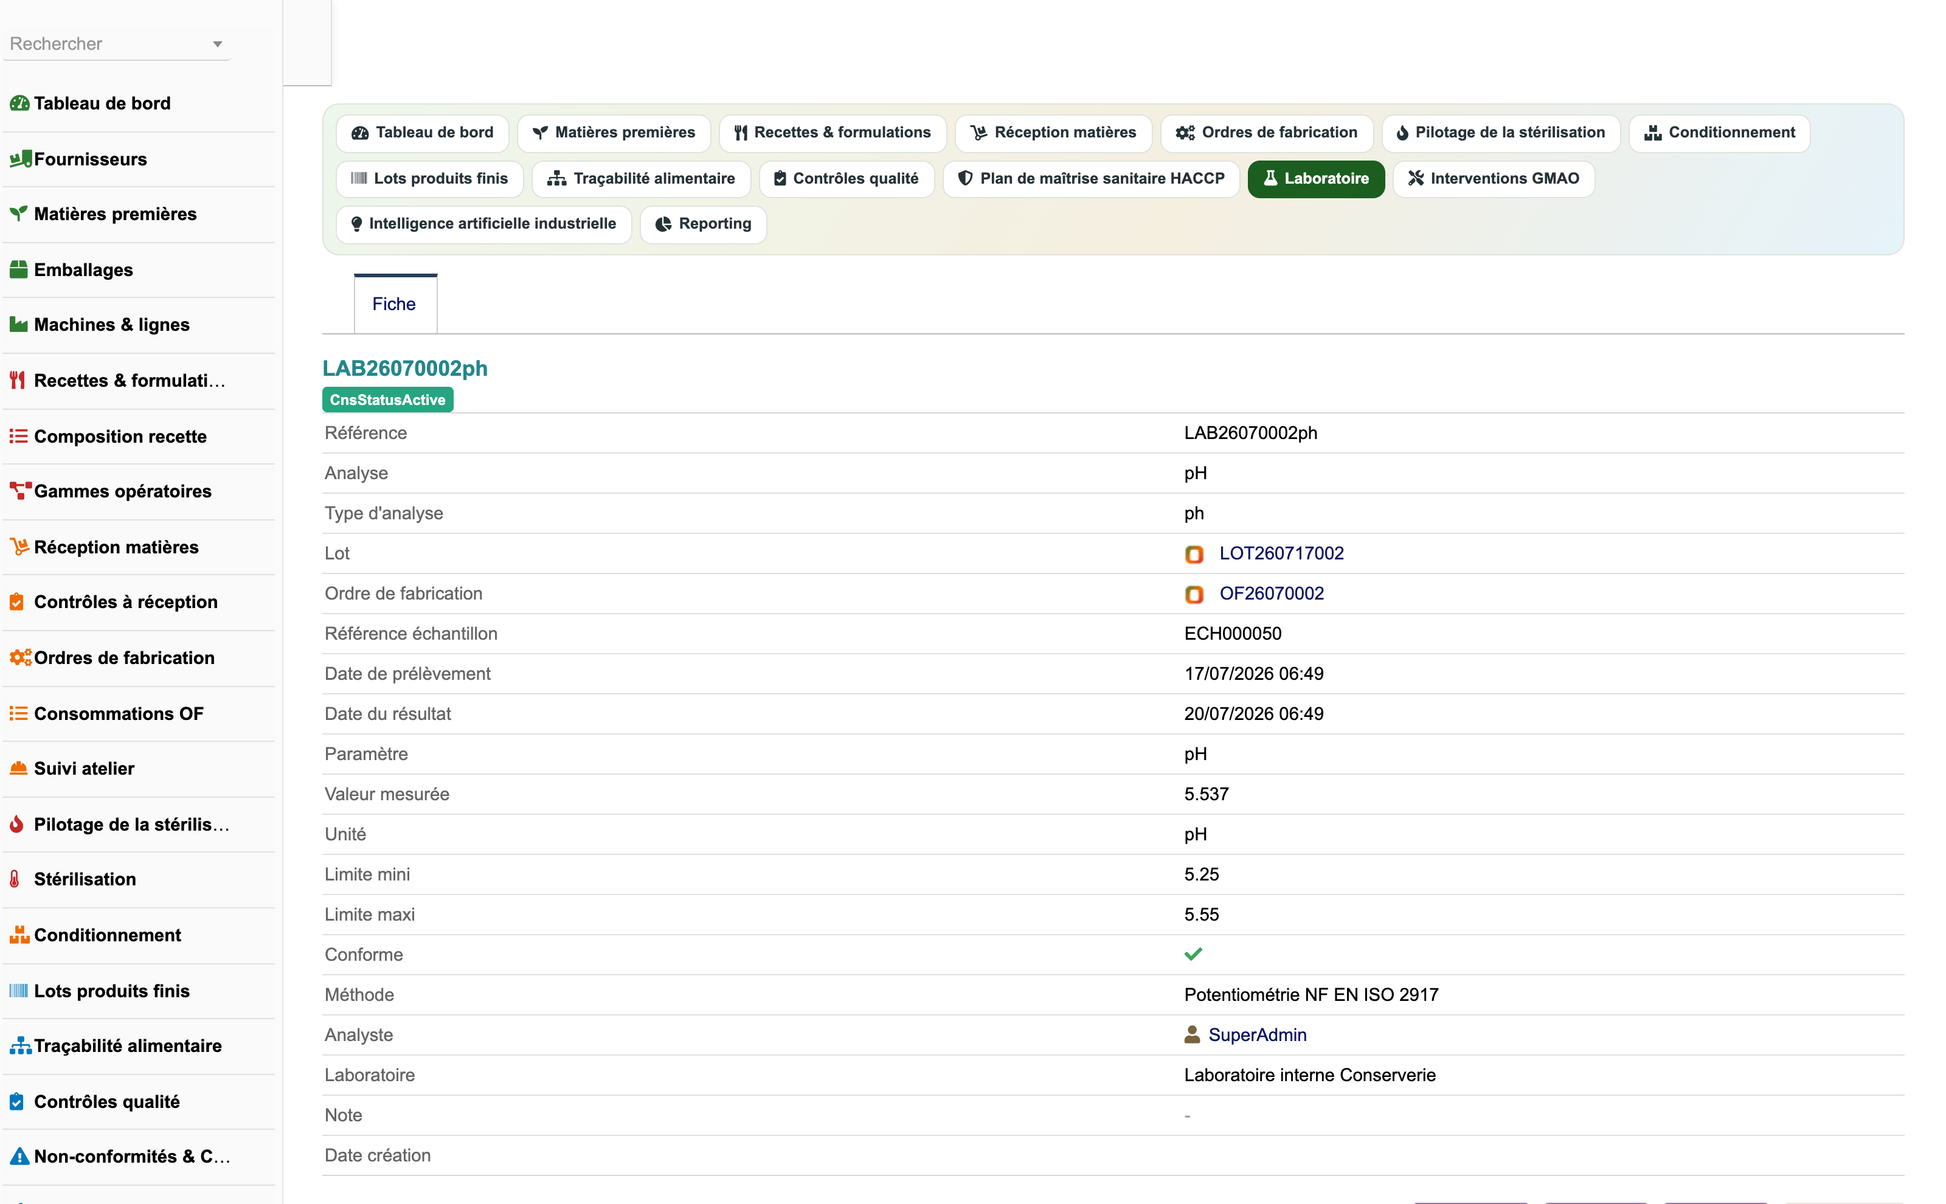The width and height of the screenshot is (1946, 1204).
Task: Click the Conditionnement boxes icon in sidebar
Action: click(19, 936)
